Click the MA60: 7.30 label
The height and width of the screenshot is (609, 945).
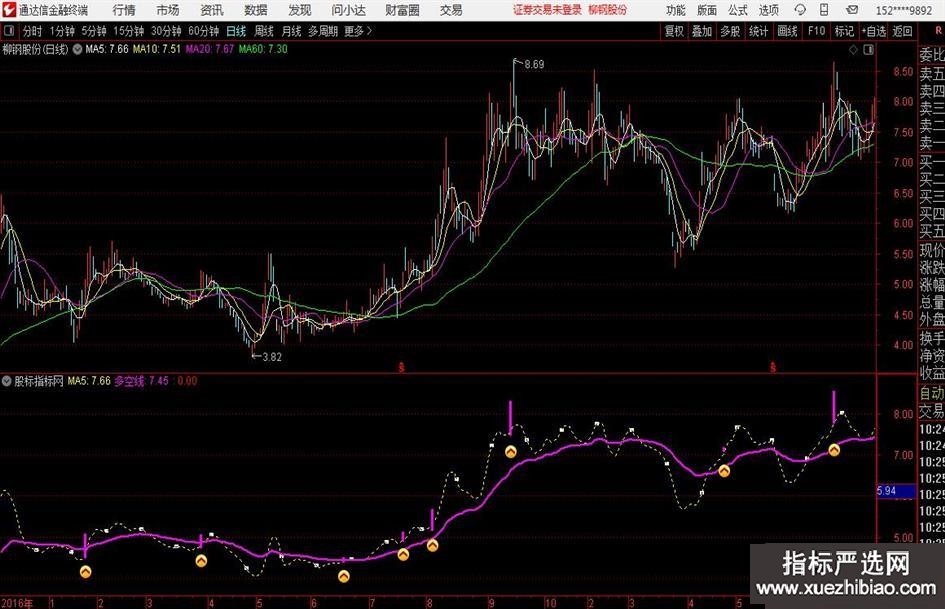point(263,49)
